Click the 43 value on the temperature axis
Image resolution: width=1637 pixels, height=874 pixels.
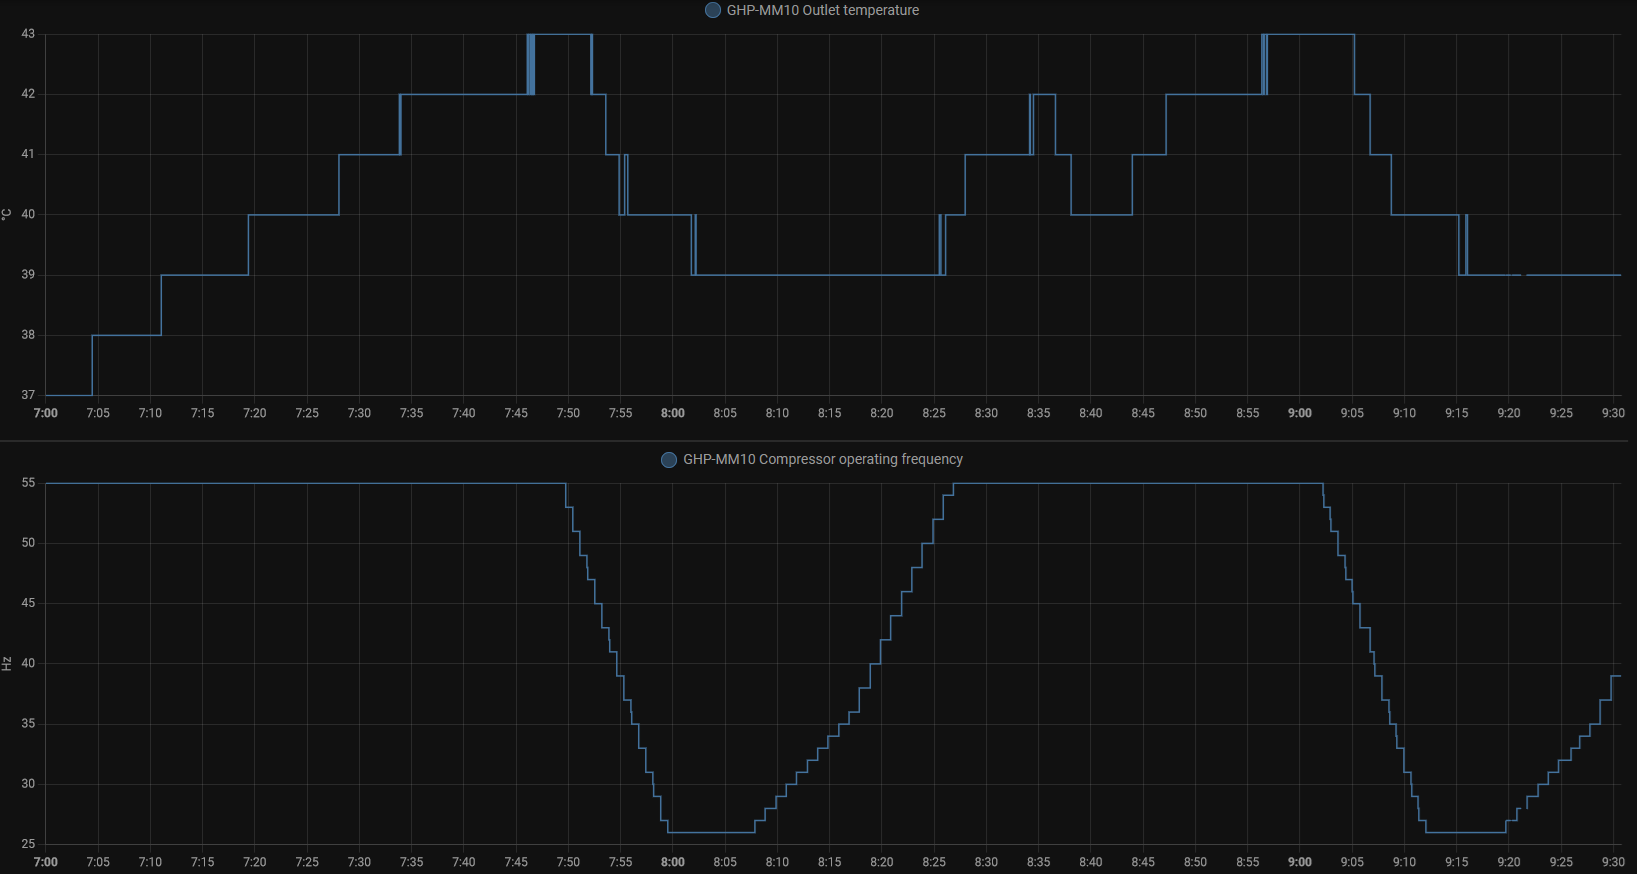point(28,34)
